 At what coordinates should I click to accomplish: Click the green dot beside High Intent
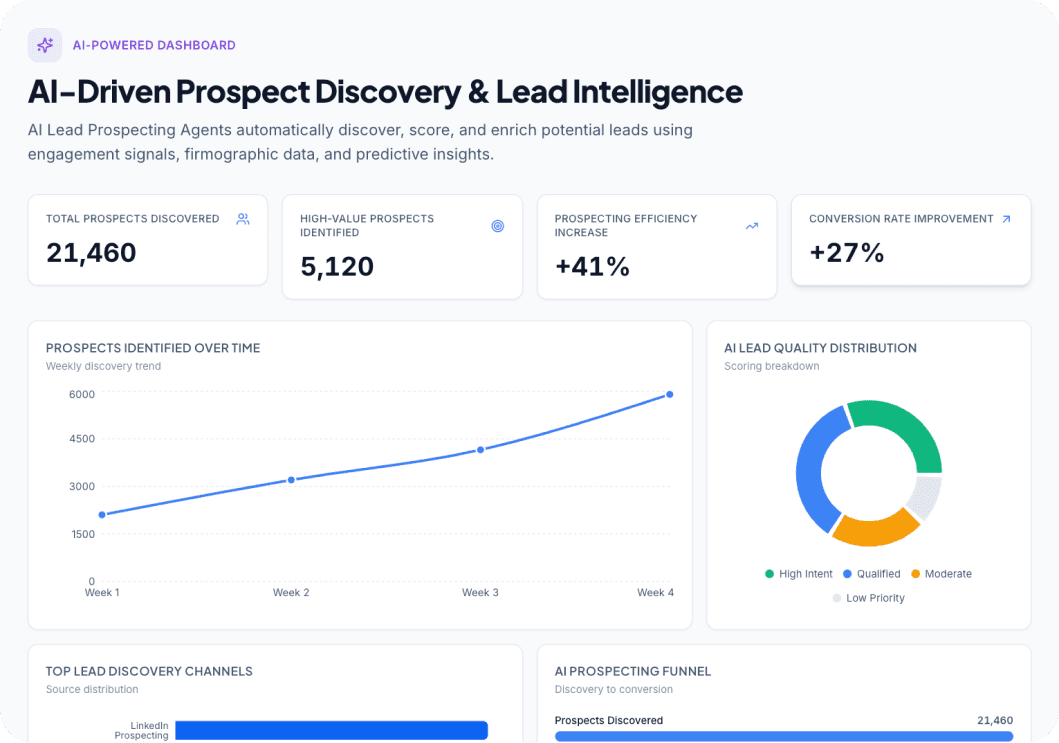click(x=769, y=574)
